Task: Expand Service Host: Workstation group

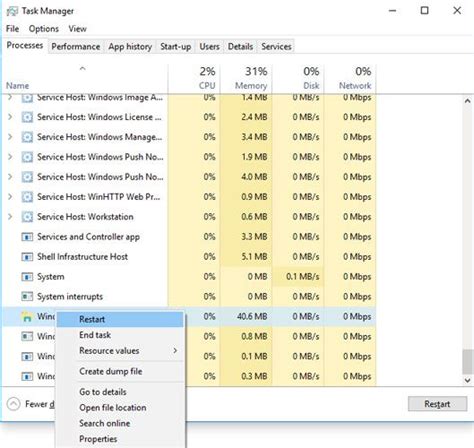Action: (10, 217)
